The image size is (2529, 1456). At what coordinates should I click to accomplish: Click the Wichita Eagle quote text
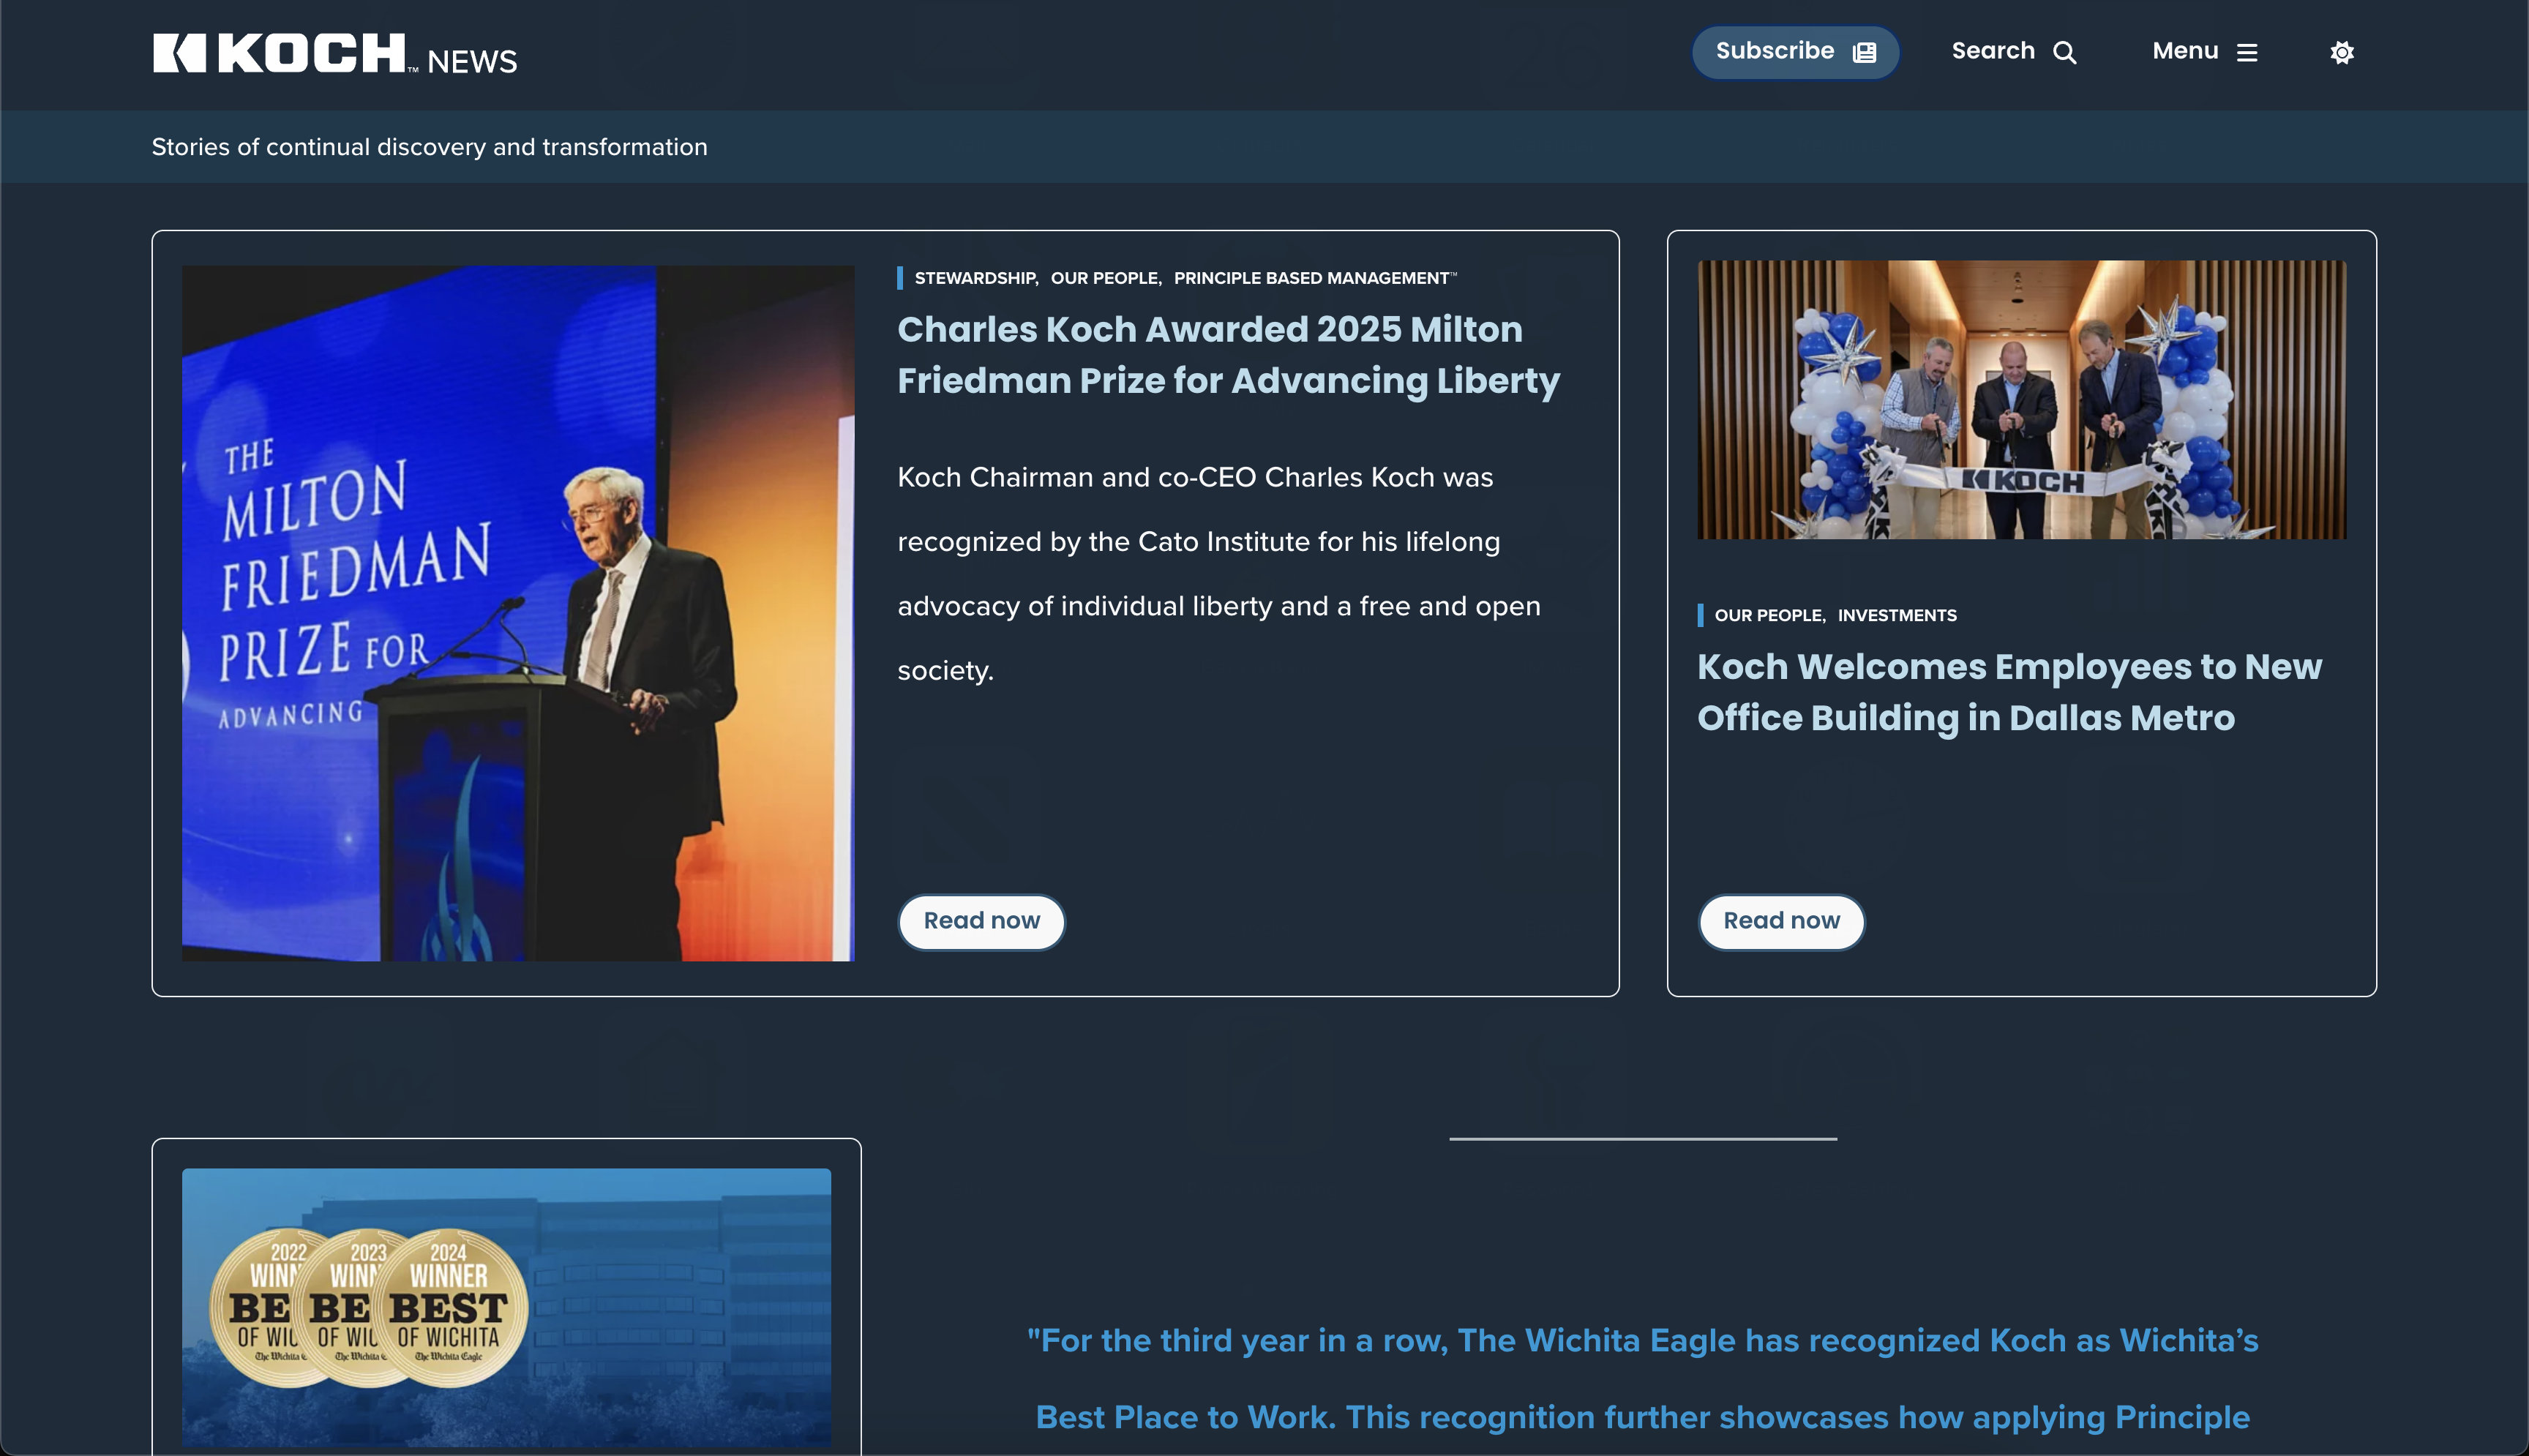[x=1642, y=1378]
